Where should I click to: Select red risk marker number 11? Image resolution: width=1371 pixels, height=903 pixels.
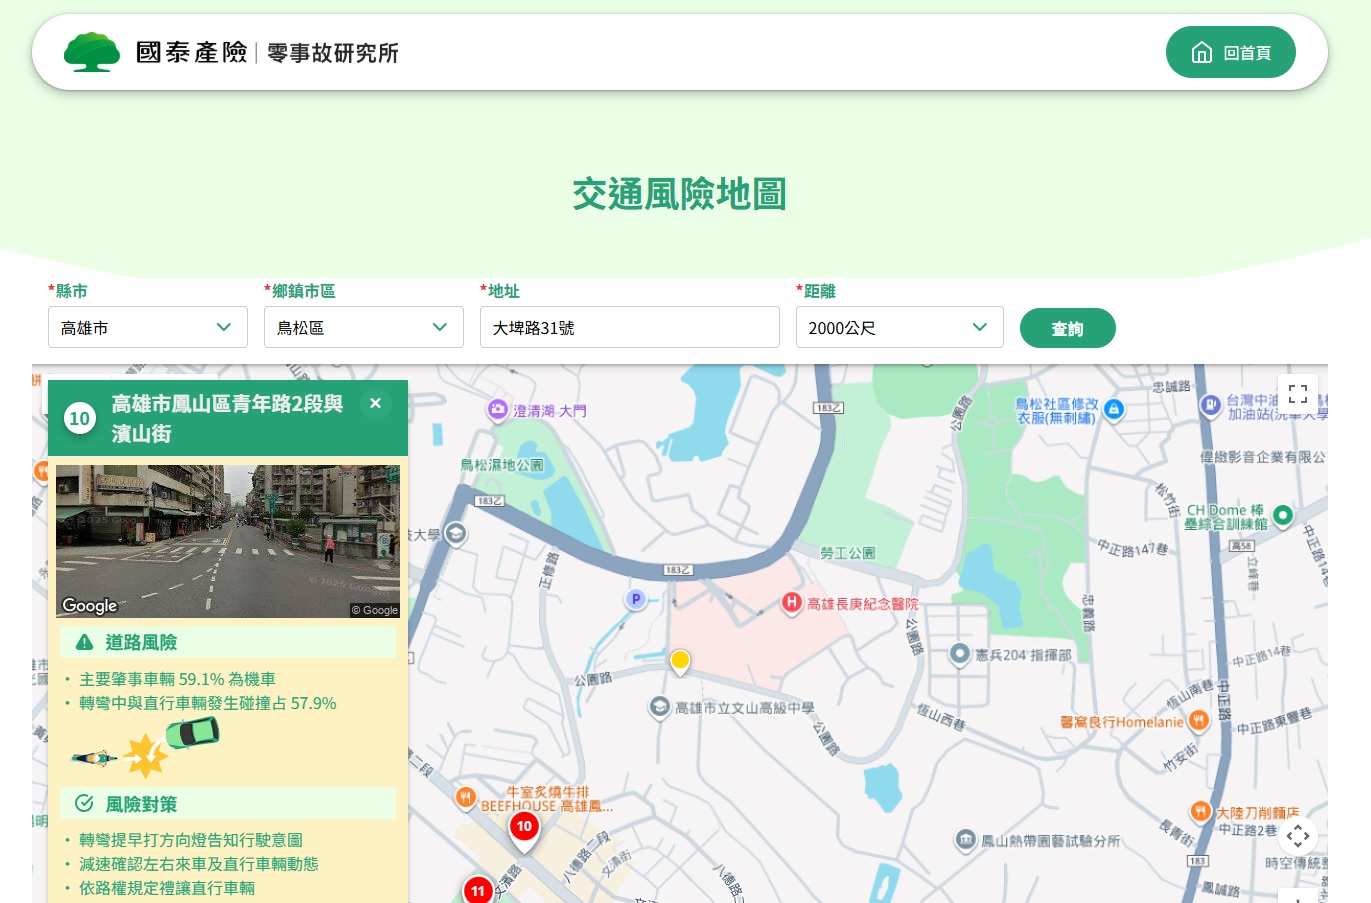point(478,889)
